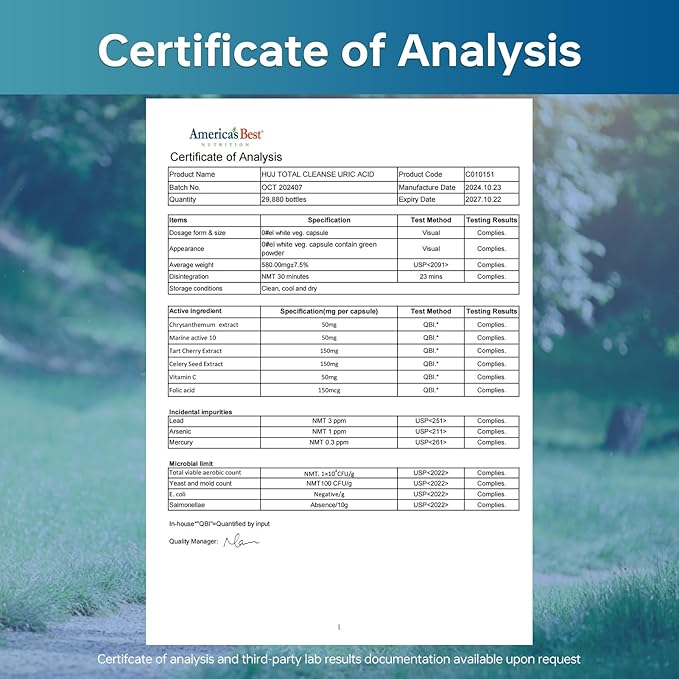Click the 'Batch No.' label cell
Screen dimensions: 679x679
[214, 188]
